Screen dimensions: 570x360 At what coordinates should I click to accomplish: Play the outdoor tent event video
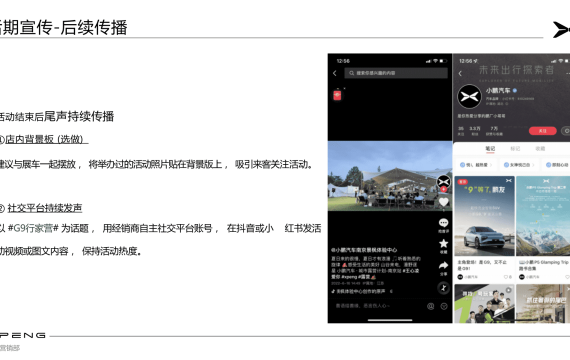click(x=390, y=176)
